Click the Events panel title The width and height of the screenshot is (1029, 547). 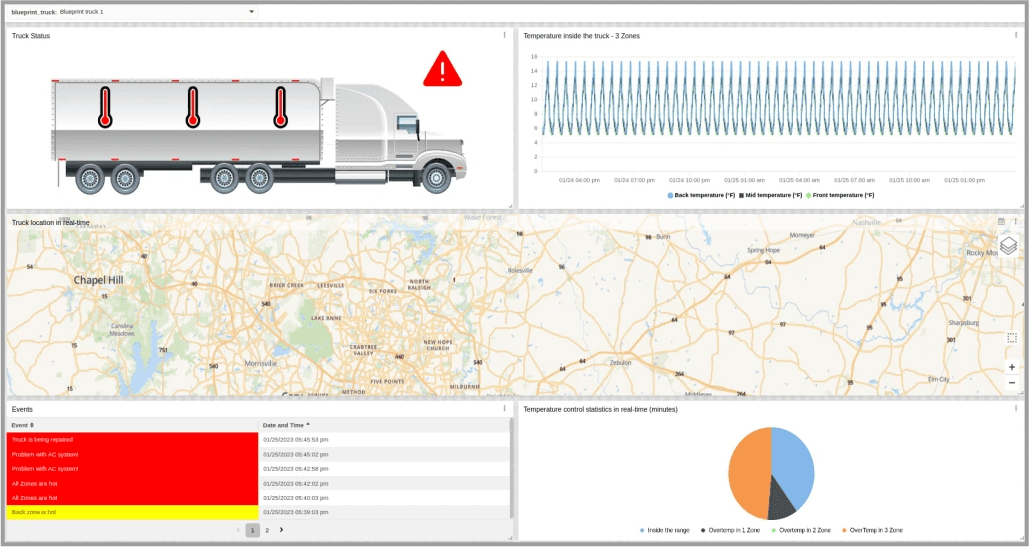point(22,409)
